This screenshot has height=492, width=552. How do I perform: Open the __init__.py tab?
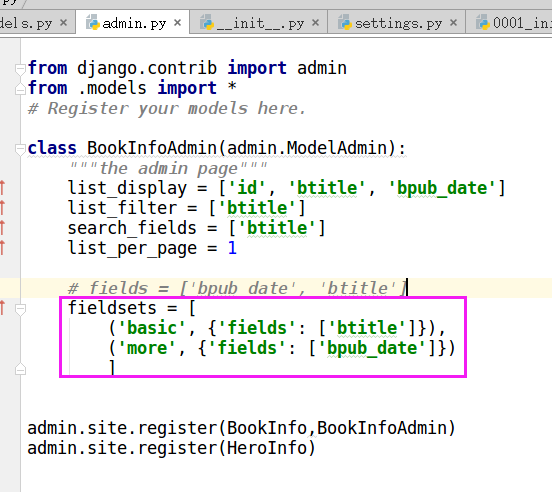(x=259, y=23)
